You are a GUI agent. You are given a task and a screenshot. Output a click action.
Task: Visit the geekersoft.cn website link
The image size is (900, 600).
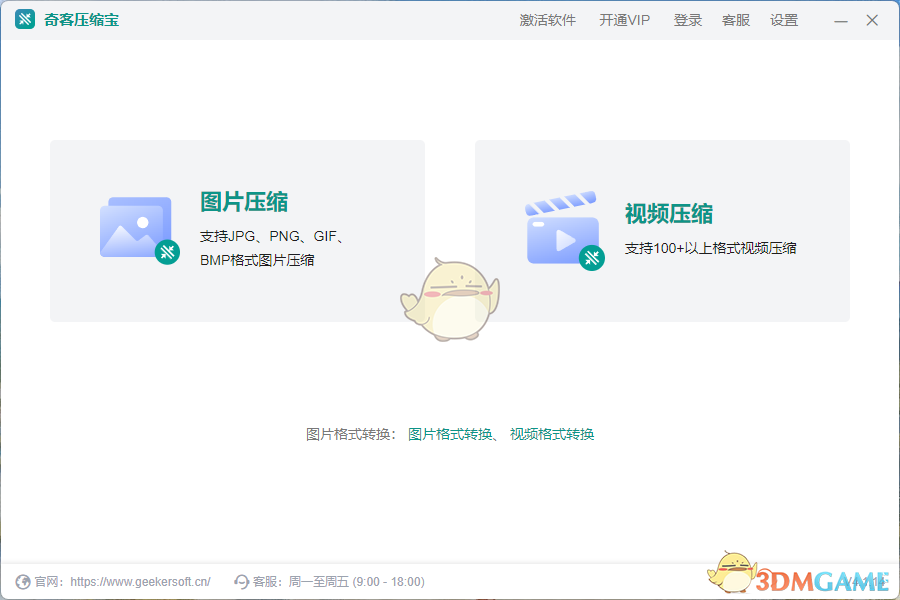(x=140, y=581)
